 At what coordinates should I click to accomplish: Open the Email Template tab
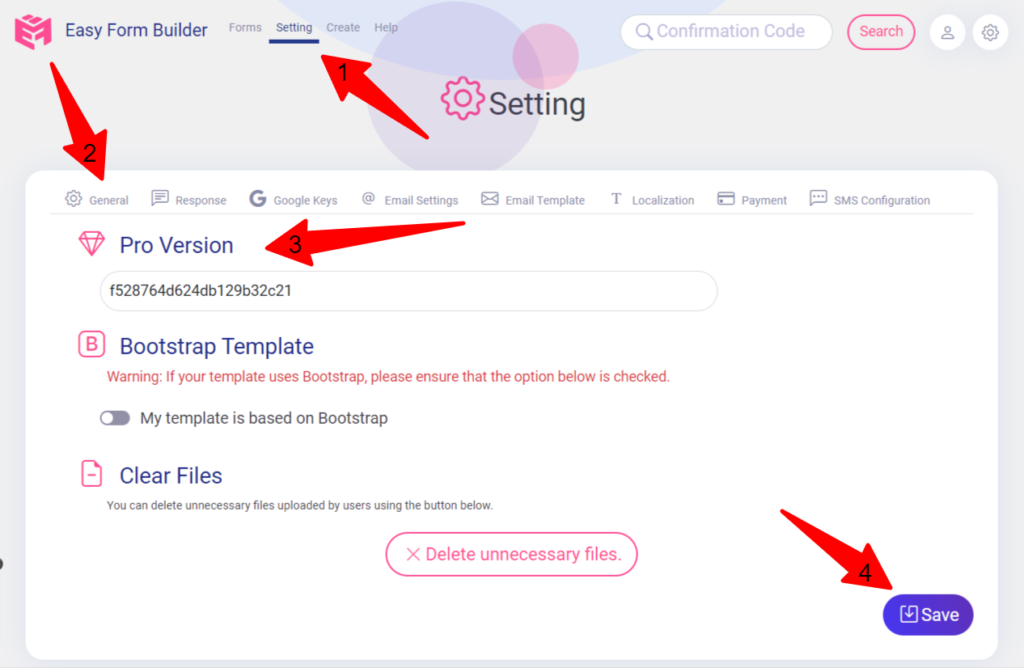pos(533,199)
